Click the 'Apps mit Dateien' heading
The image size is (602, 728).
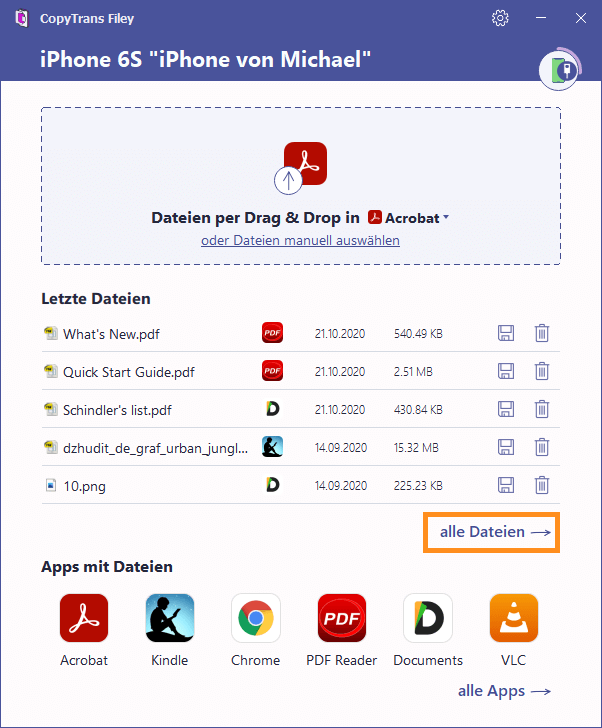[107, 567]
